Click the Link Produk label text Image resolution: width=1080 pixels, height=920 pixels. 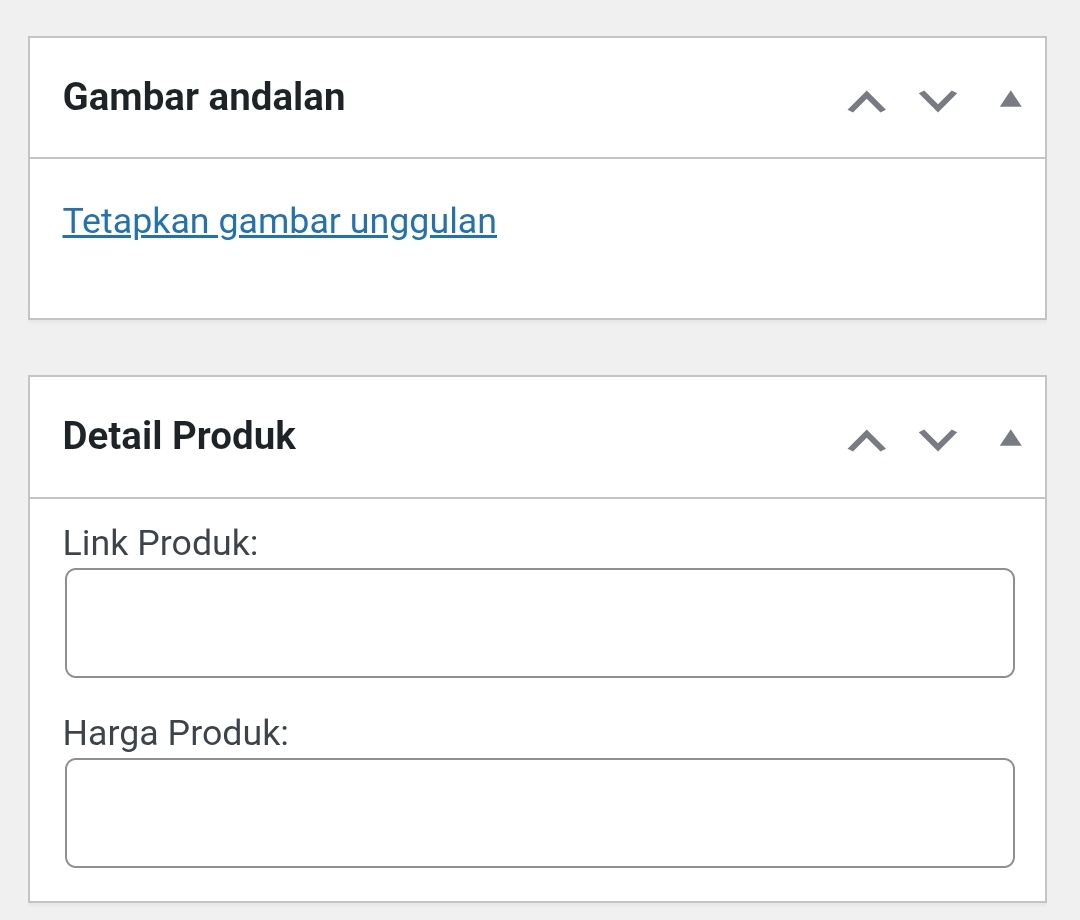pyautogui.click(x=162, y=543)
